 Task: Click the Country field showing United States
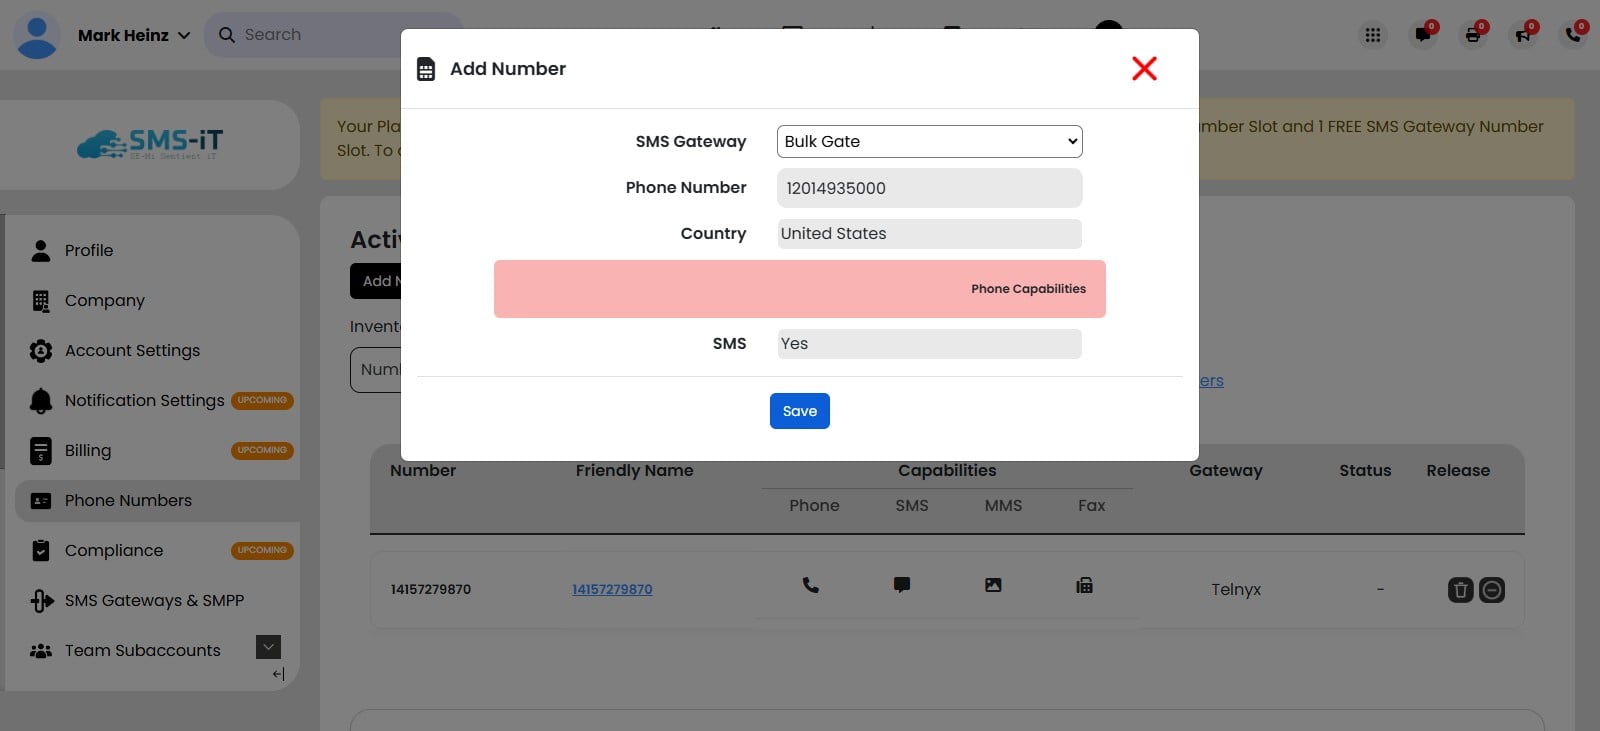click(929, 234)
